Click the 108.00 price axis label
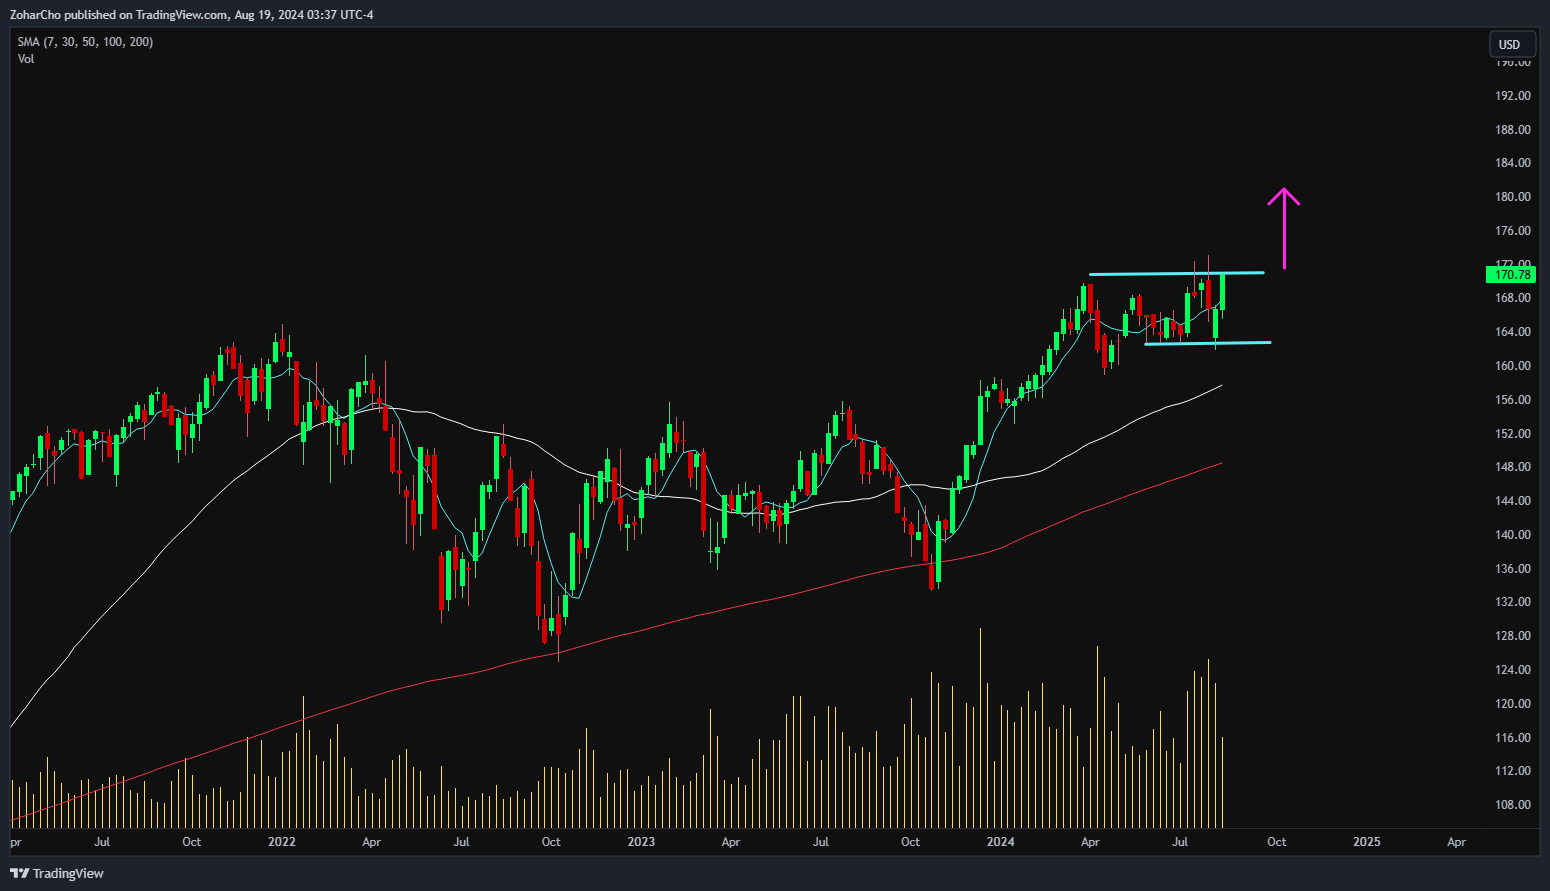 1512,805
